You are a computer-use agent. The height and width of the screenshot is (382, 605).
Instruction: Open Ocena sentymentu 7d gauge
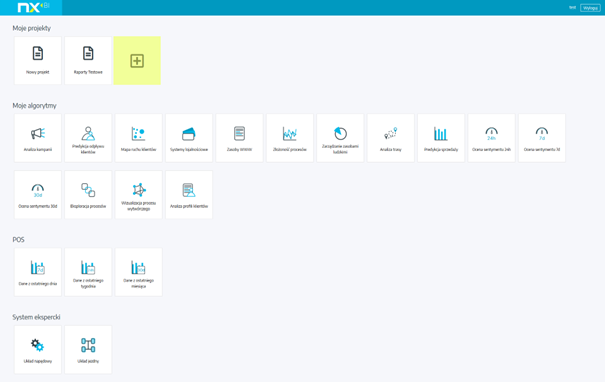point(542,138)
